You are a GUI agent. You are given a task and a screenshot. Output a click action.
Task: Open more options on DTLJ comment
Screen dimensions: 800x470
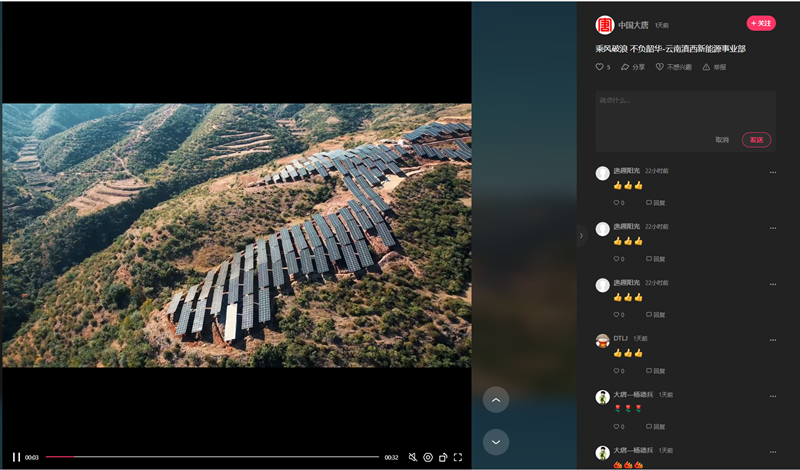point(772,340)
